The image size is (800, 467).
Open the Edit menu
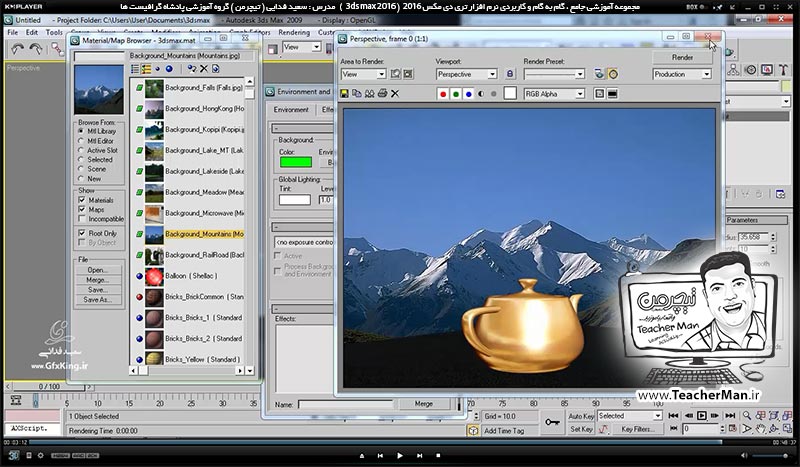[32, 32]
